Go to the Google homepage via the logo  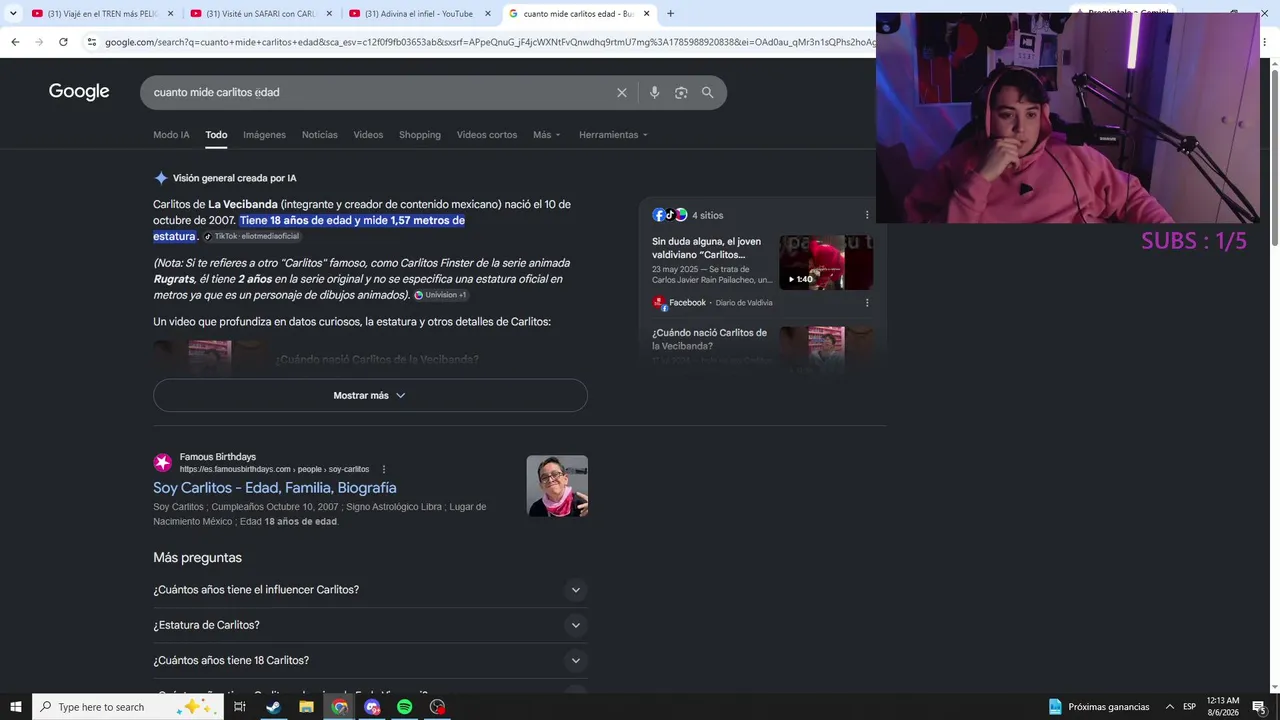pos(79,92)
